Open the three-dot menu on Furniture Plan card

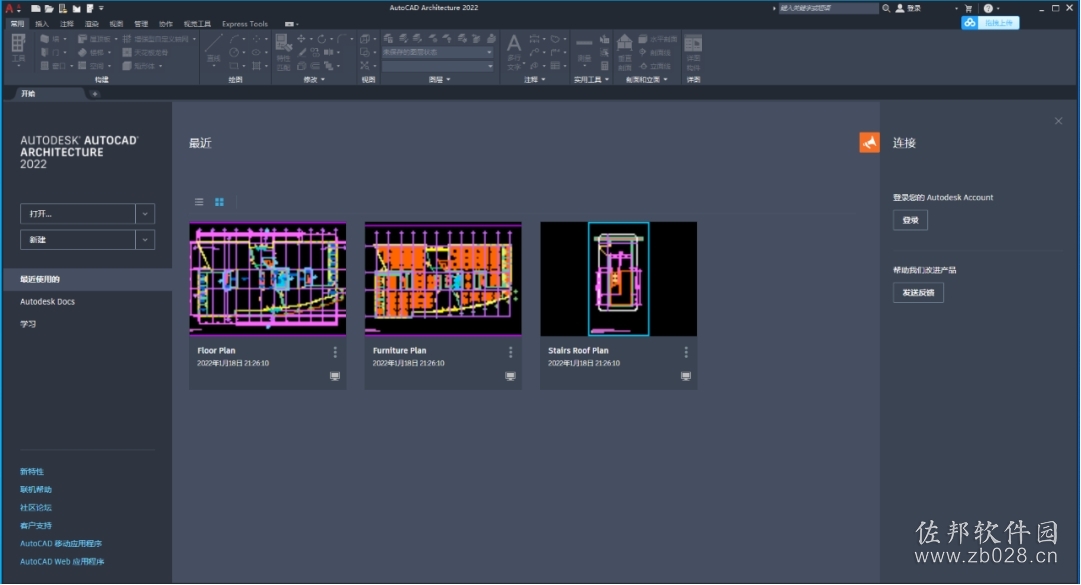[510, 352]
